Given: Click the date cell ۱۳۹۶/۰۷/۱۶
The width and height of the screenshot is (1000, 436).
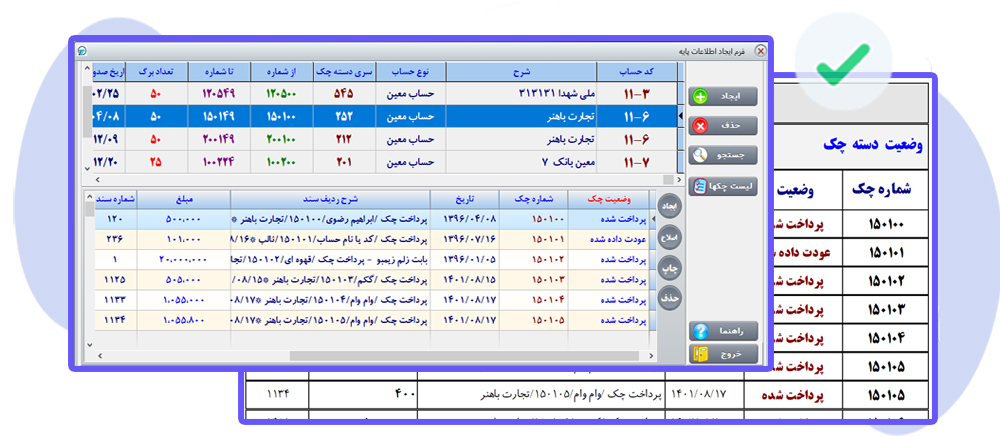Looking at the screenshot, I should coord(465,239).
